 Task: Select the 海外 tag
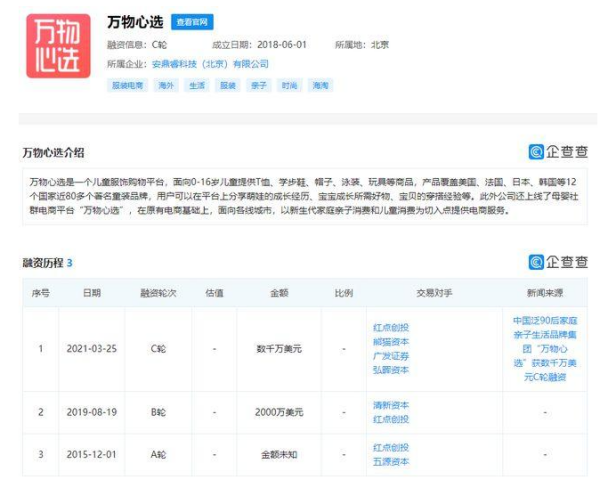coord(166,86)
